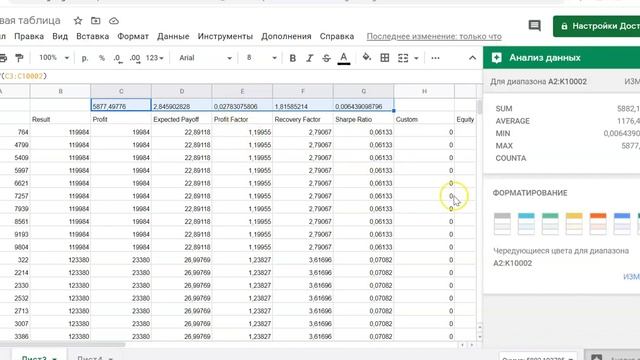Click the SUM row in analysis panel

(x=567, y=109)
